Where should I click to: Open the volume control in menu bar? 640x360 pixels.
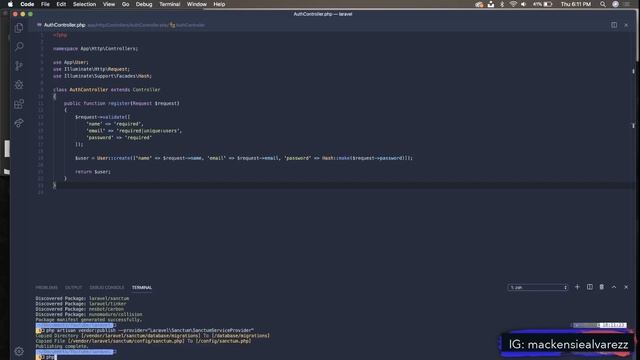point(524,4)
